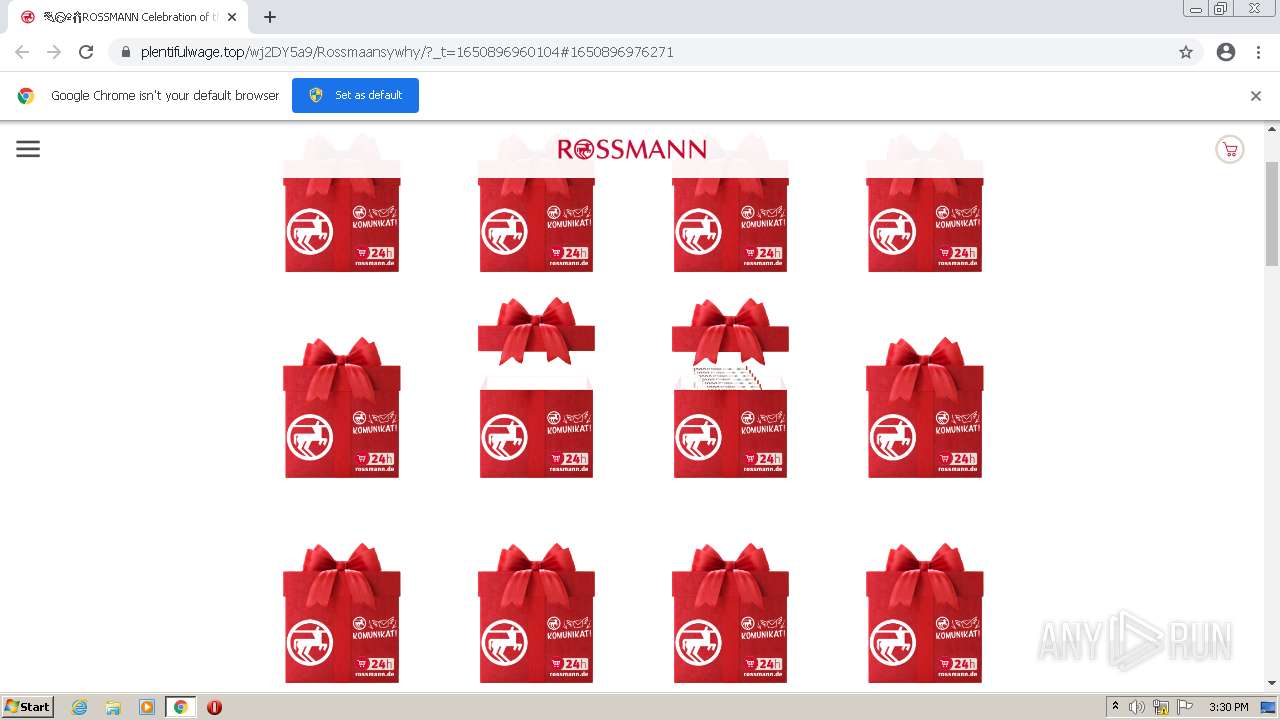Open the hamburger menu on the Rossmann page
The width and height of the screenshot is (1280, 720).
click(28, 149)
